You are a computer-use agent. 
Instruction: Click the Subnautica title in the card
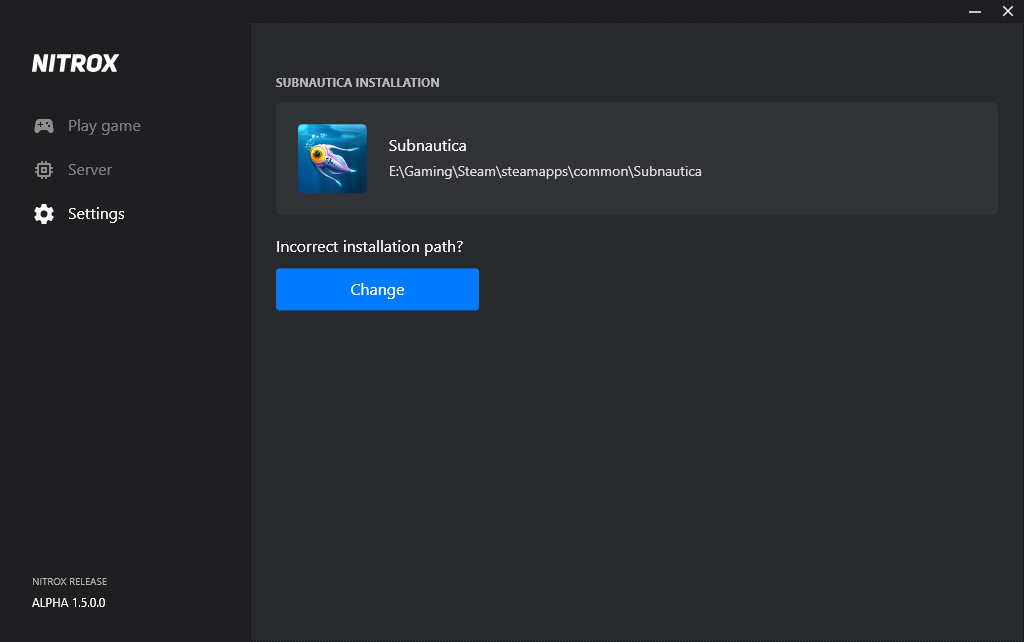pos(427,145)
